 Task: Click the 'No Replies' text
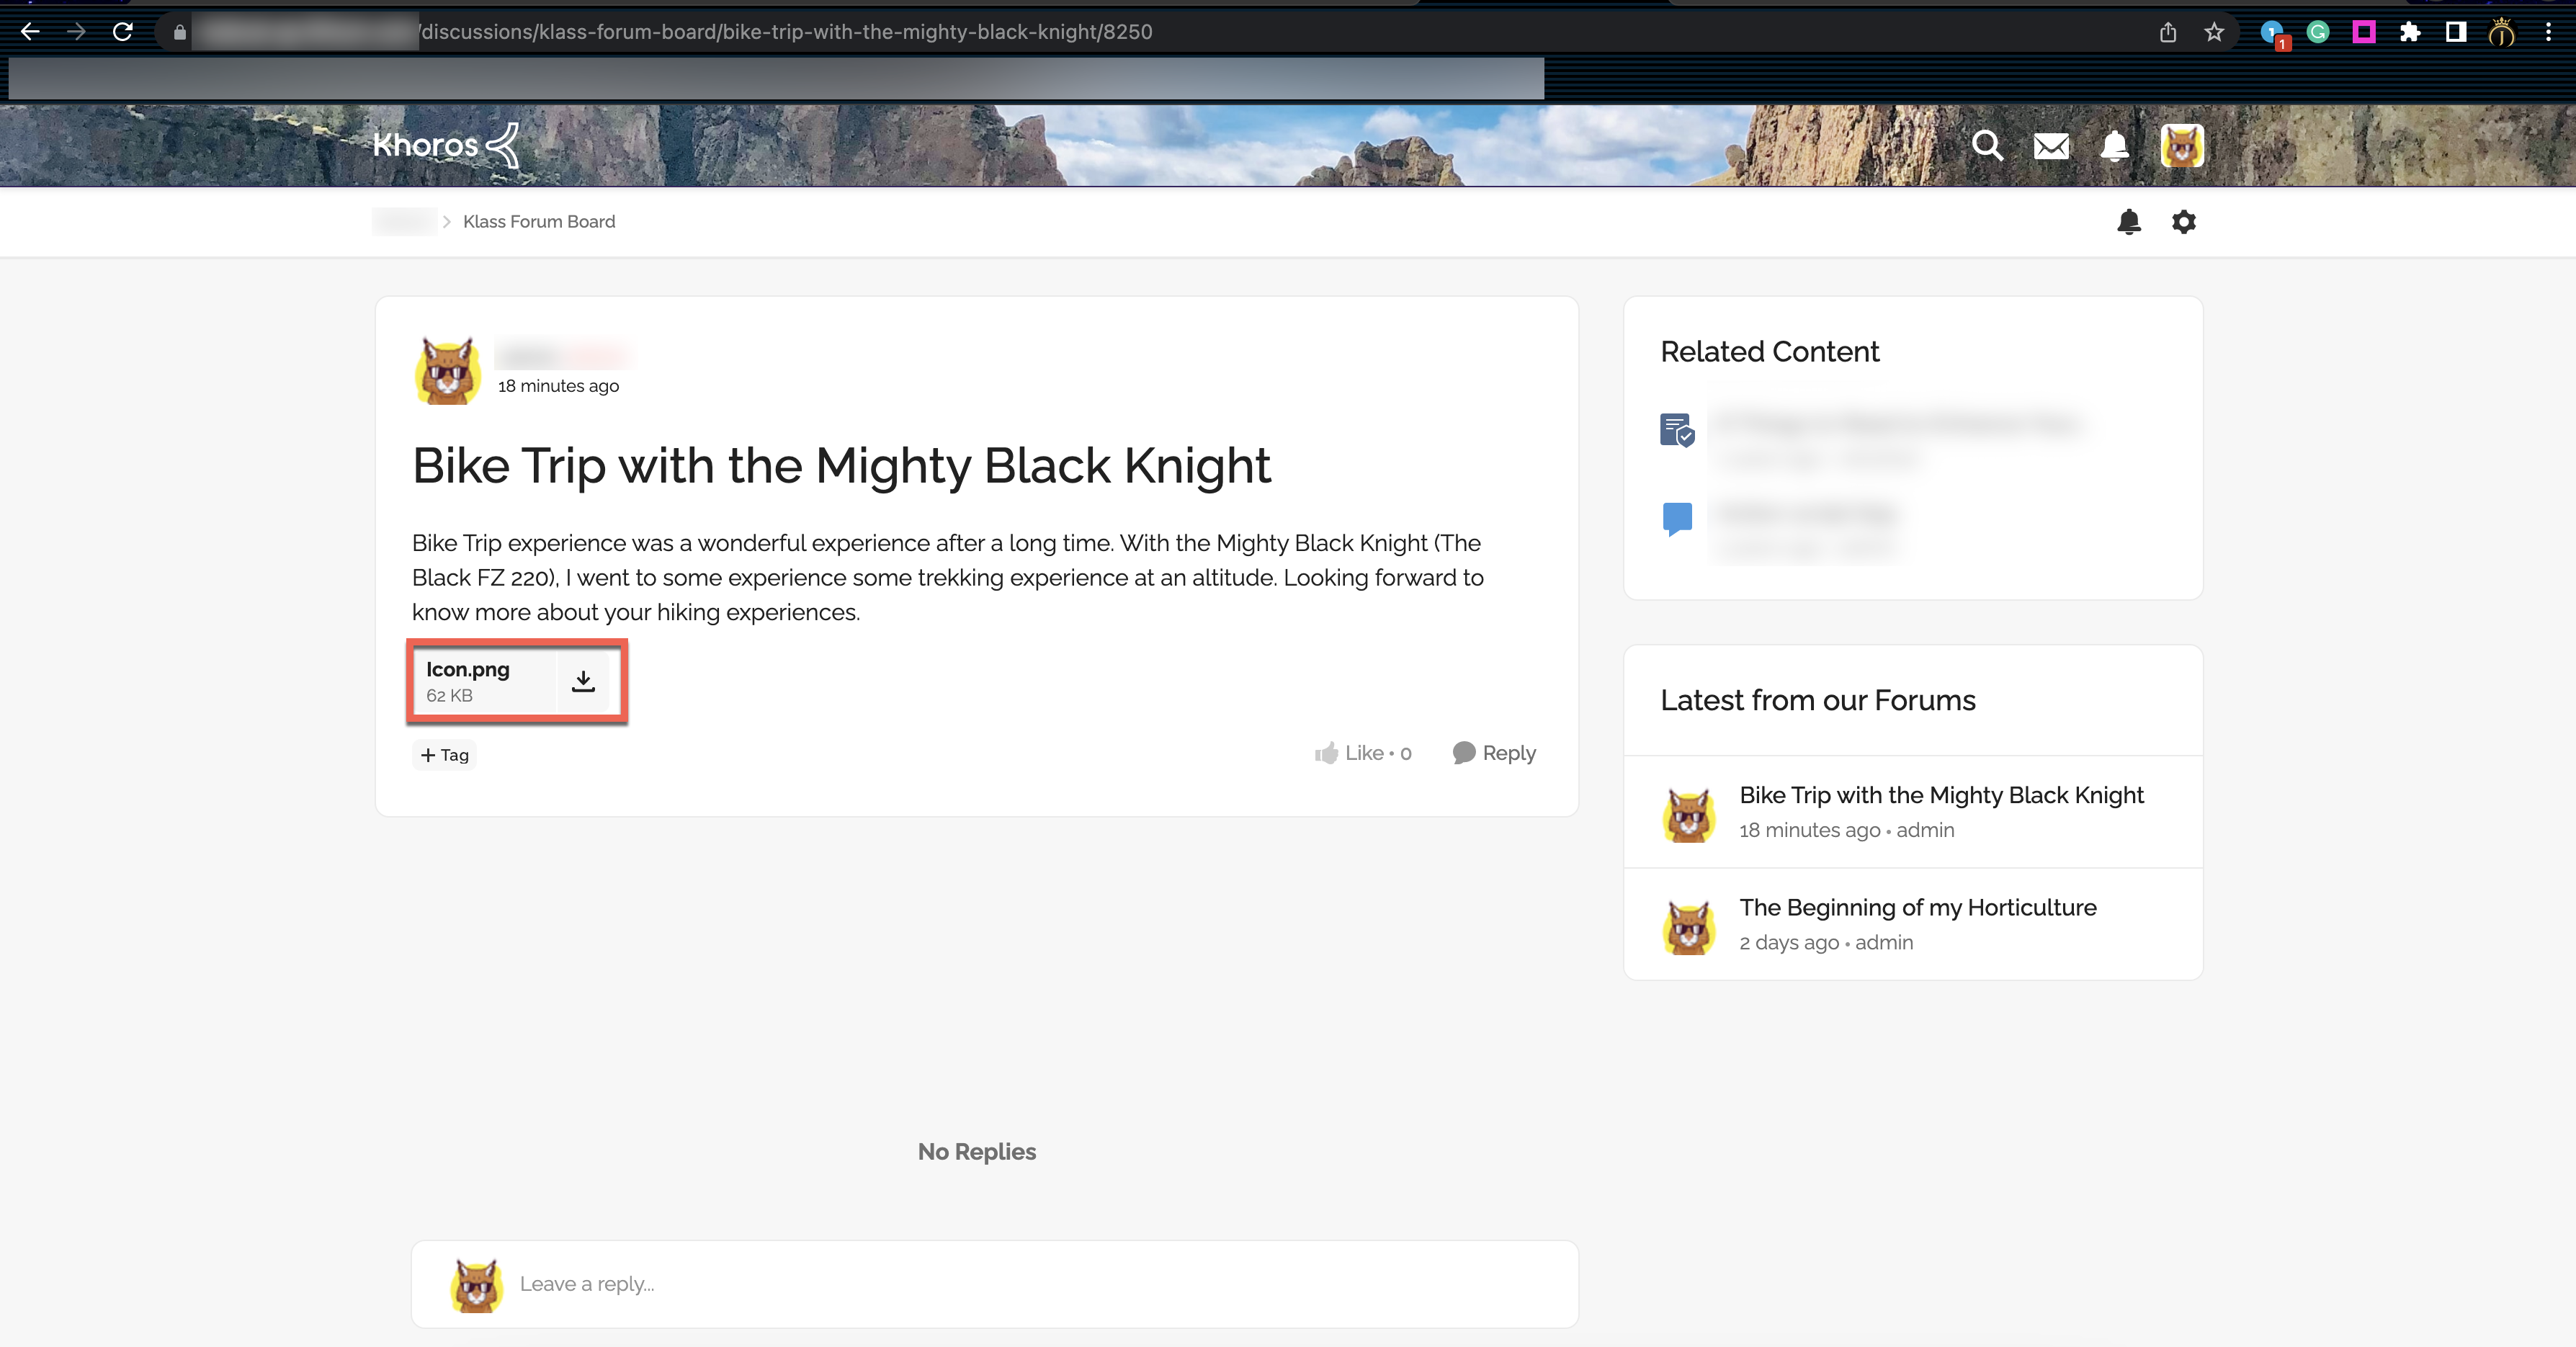point(977,1152)
